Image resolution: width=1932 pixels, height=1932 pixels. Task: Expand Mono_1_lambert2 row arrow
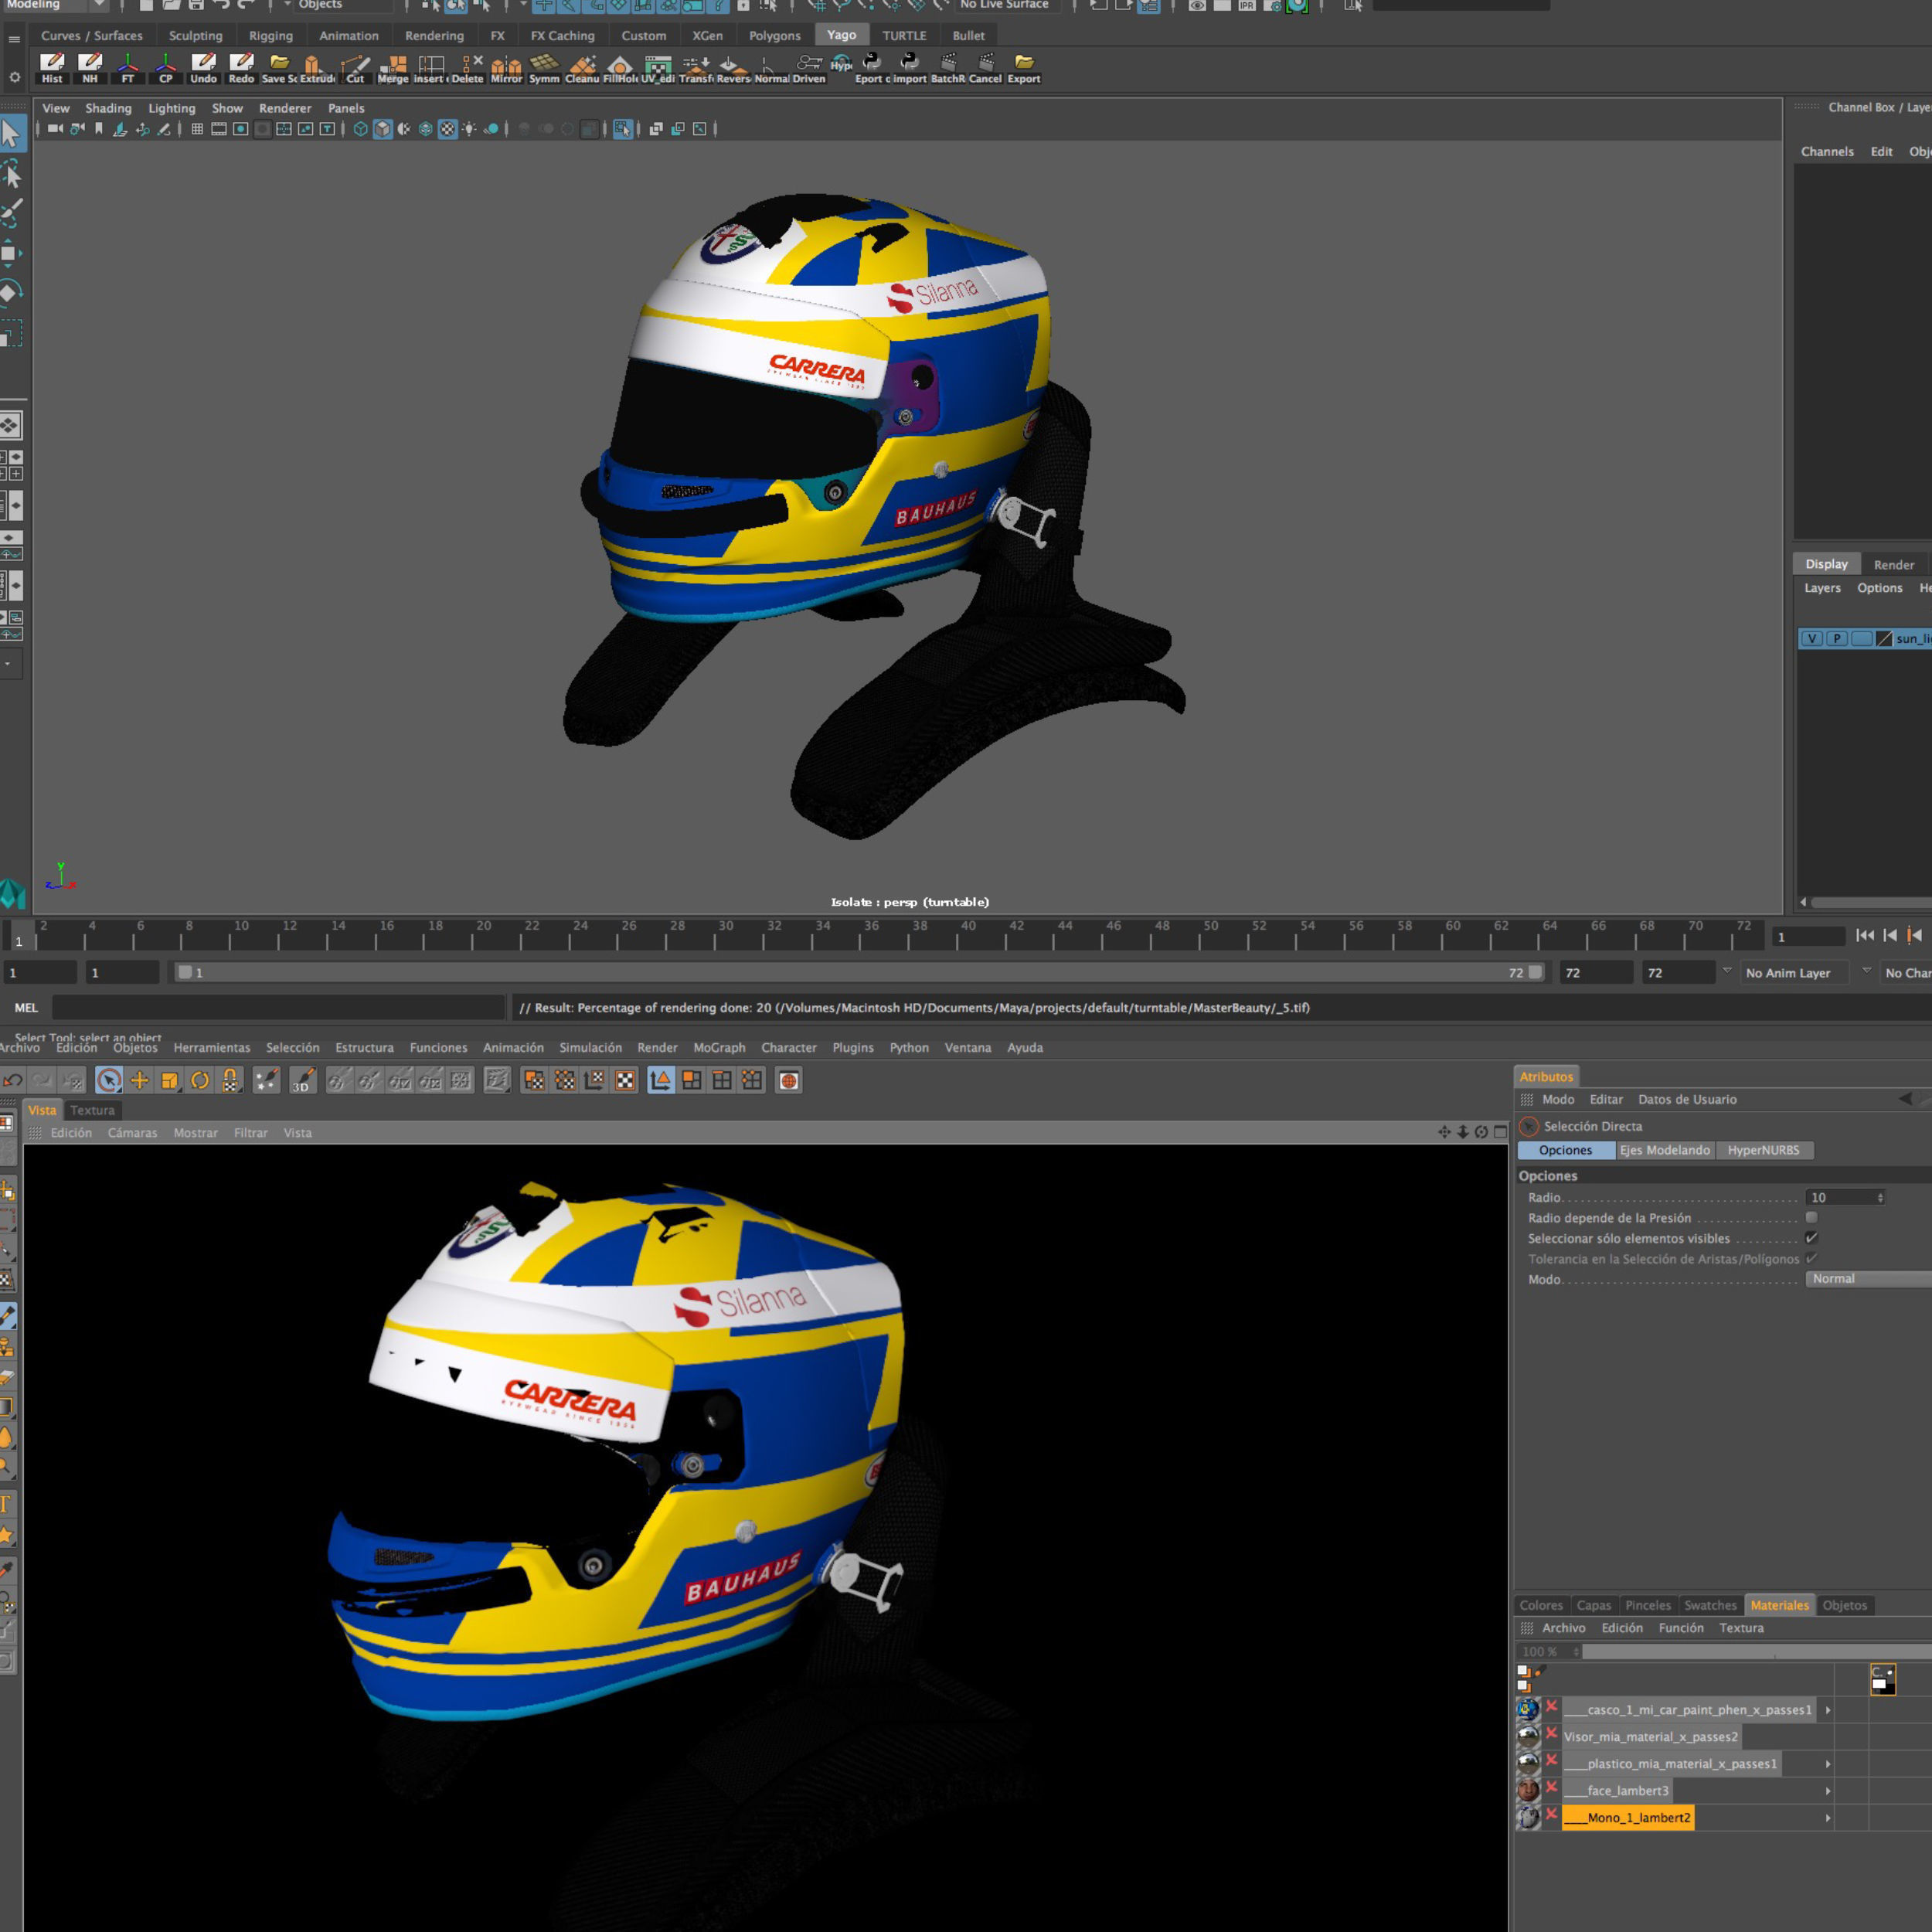click(x=1828, y=1818)
